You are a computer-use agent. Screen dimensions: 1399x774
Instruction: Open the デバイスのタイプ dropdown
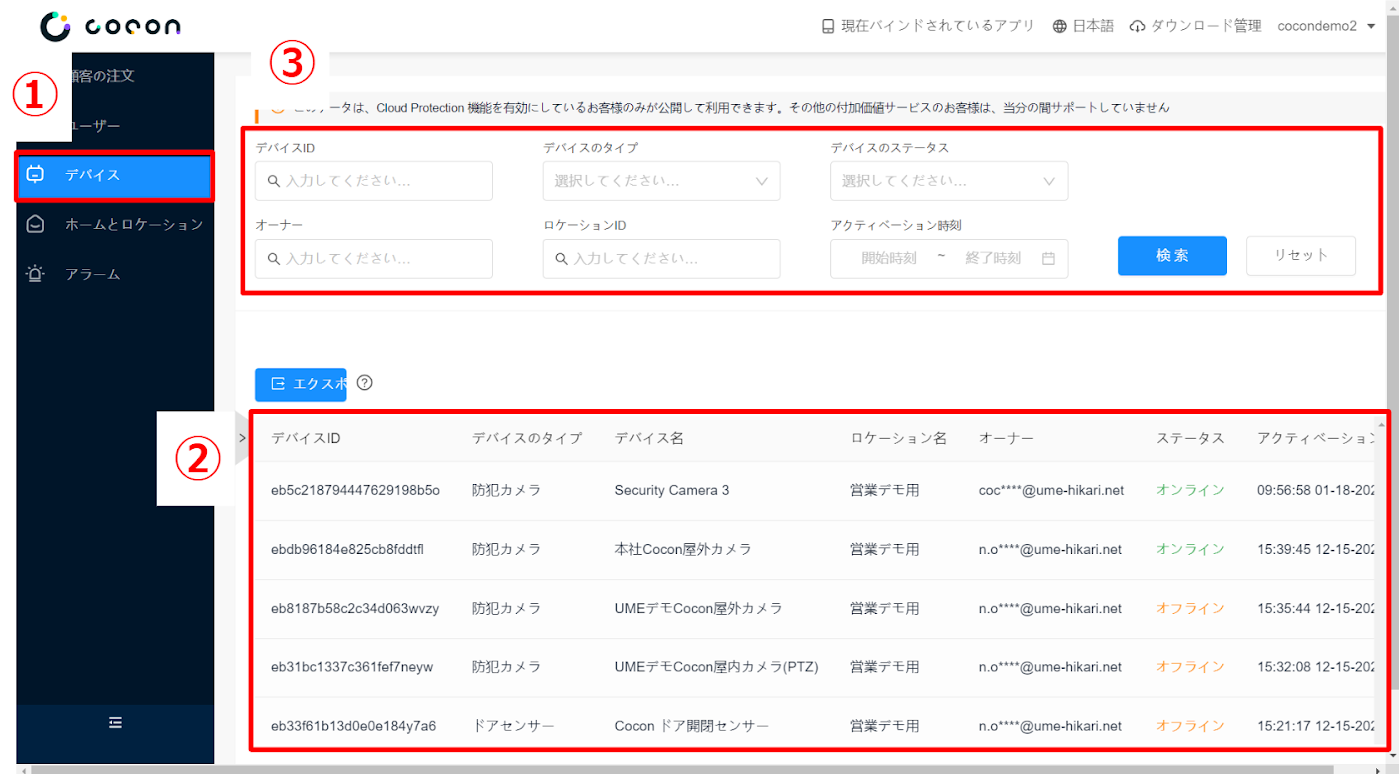coord(661,181)
